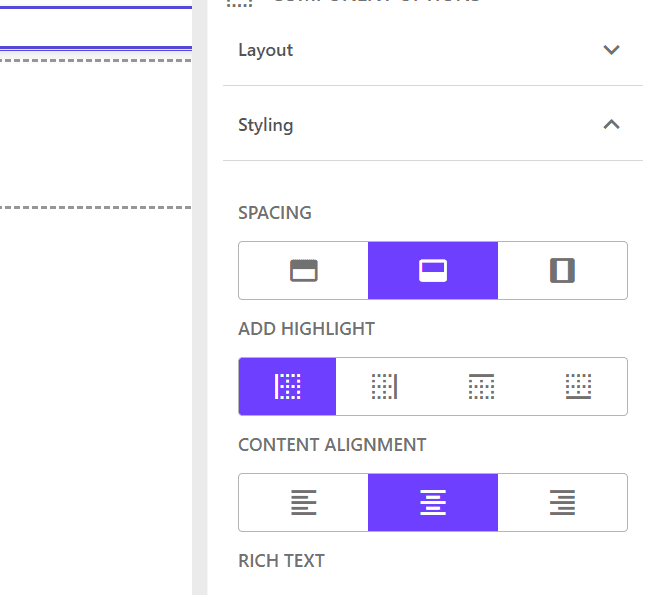Click the Styling section header label

click(x=265, y=125)
